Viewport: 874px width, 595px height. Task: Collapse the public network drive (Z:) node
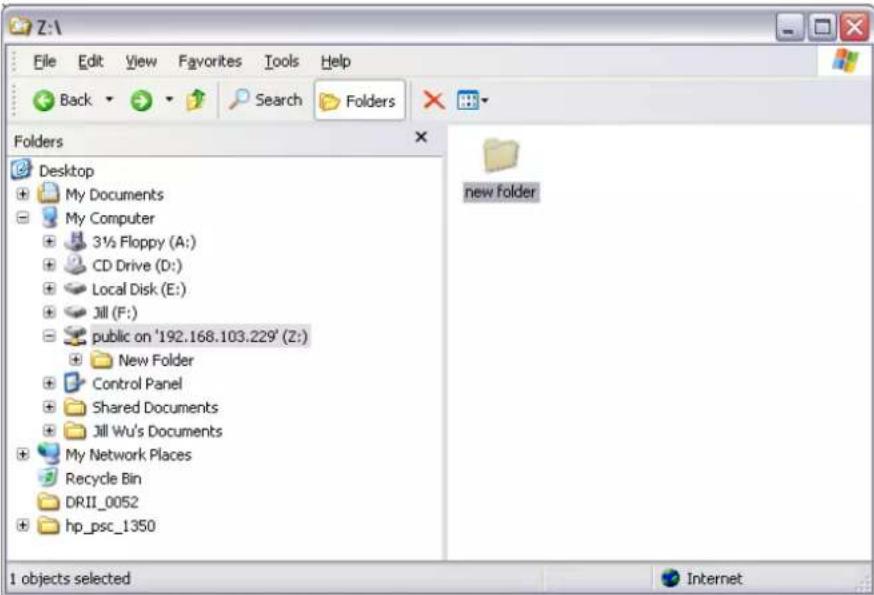[49, 336]
